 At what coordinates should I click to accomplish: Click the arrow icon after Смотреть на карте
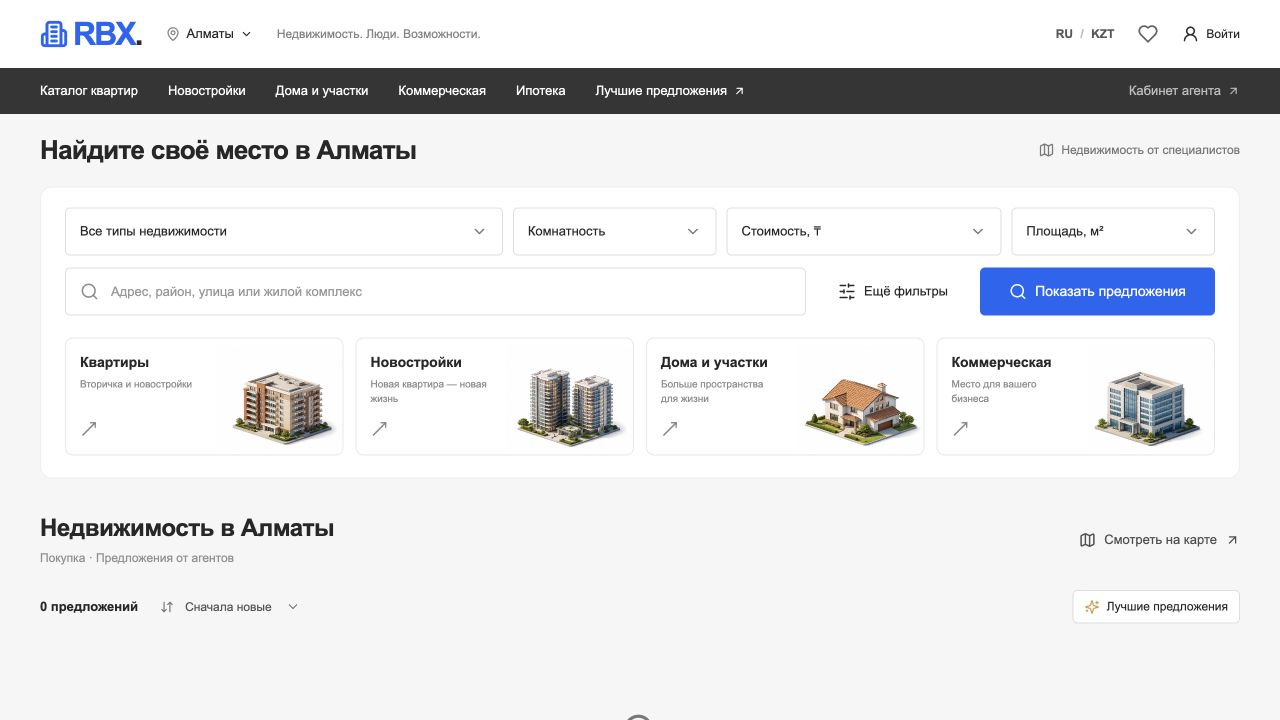click(1232, 540)
